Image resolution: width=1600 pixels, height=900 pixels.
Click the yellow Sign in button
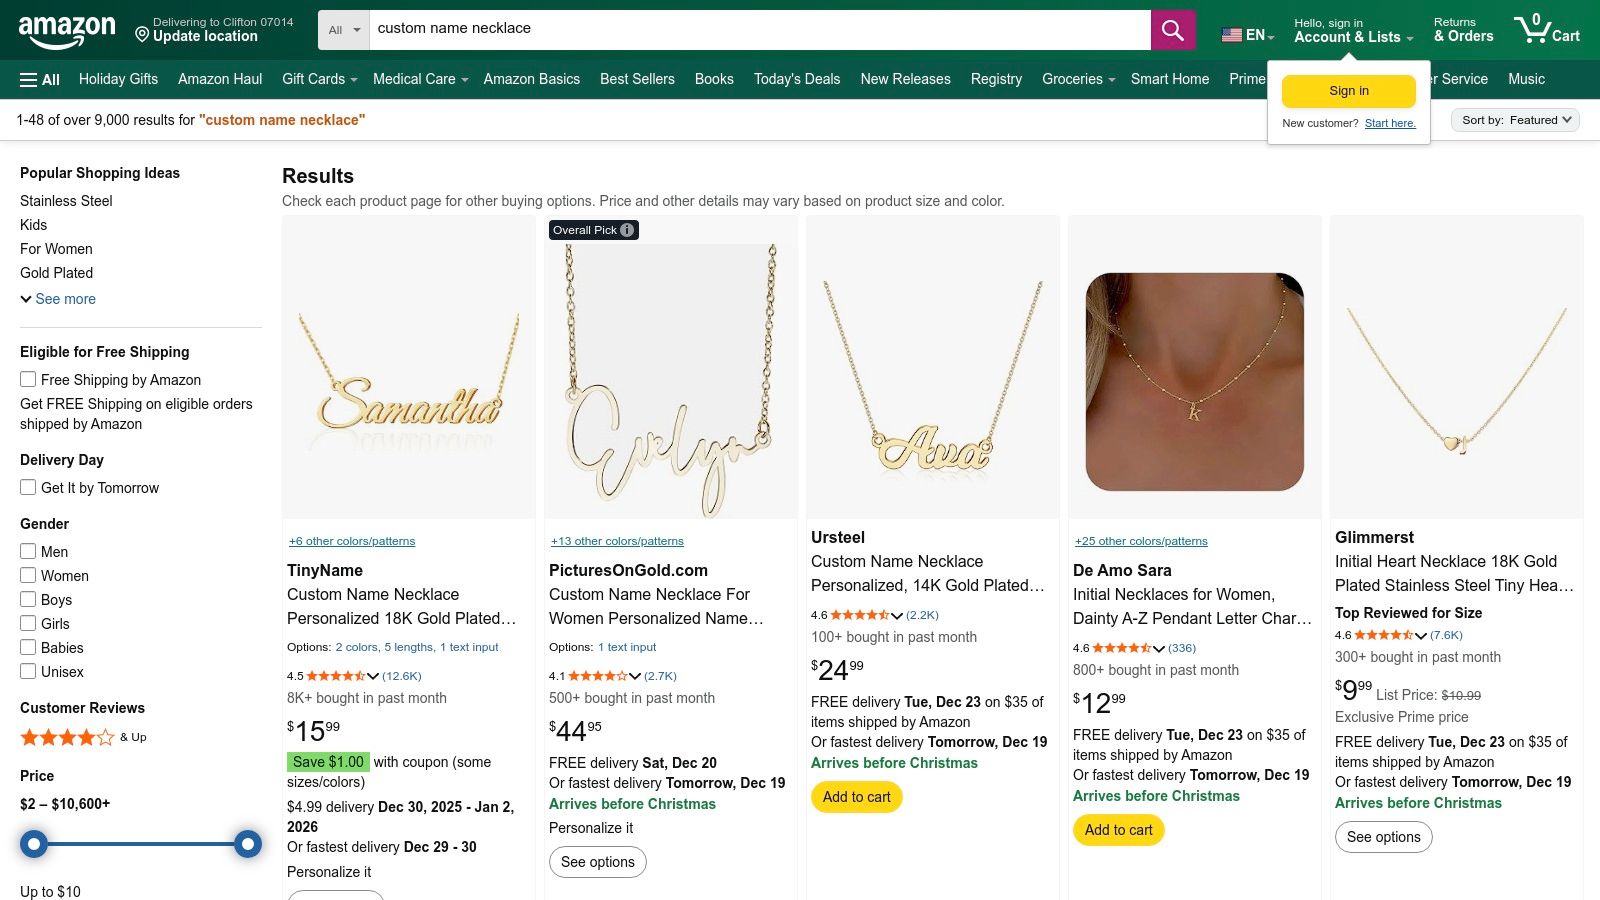click(1348, 90)
